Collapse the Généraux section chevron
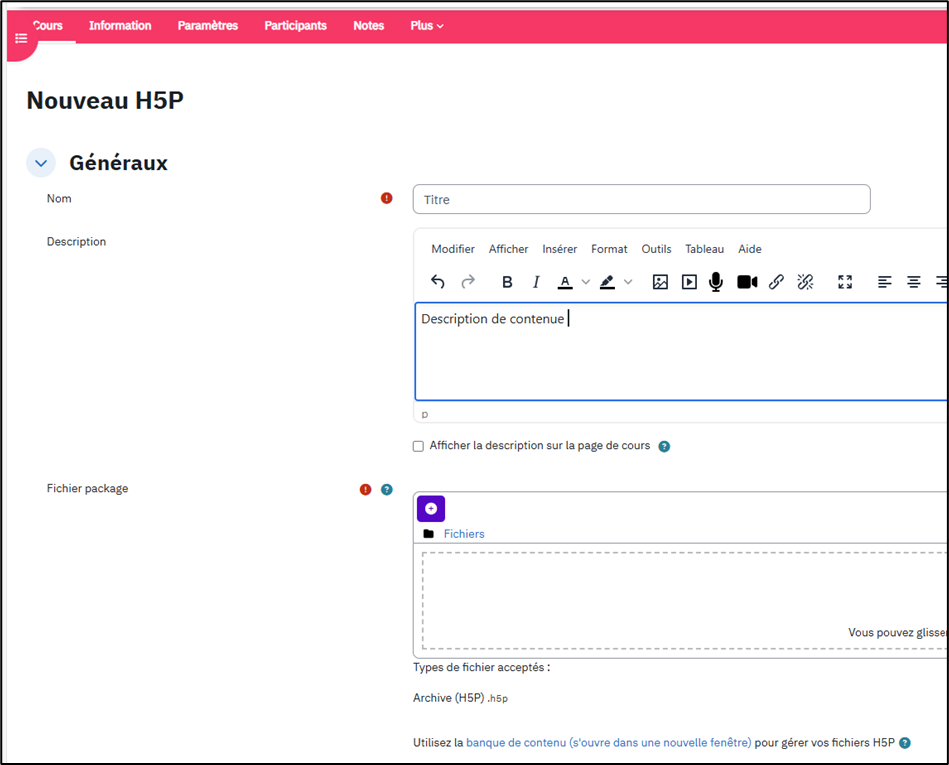949x765 pixels. point(41,163)
